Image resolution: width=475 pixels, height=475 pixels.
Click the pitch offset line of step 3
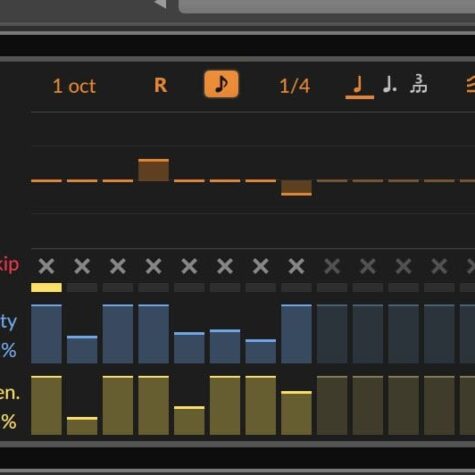[118, 181]
